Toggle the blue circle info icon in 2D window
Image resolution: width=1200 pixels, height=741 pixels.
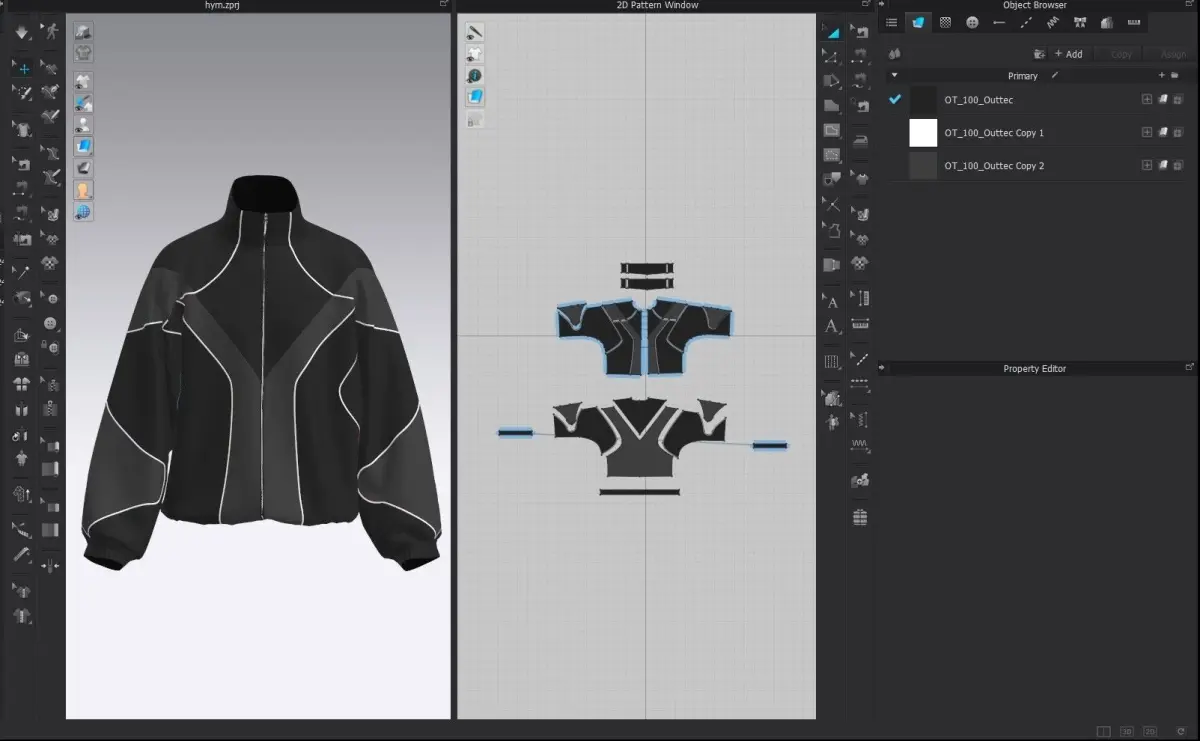475,76
